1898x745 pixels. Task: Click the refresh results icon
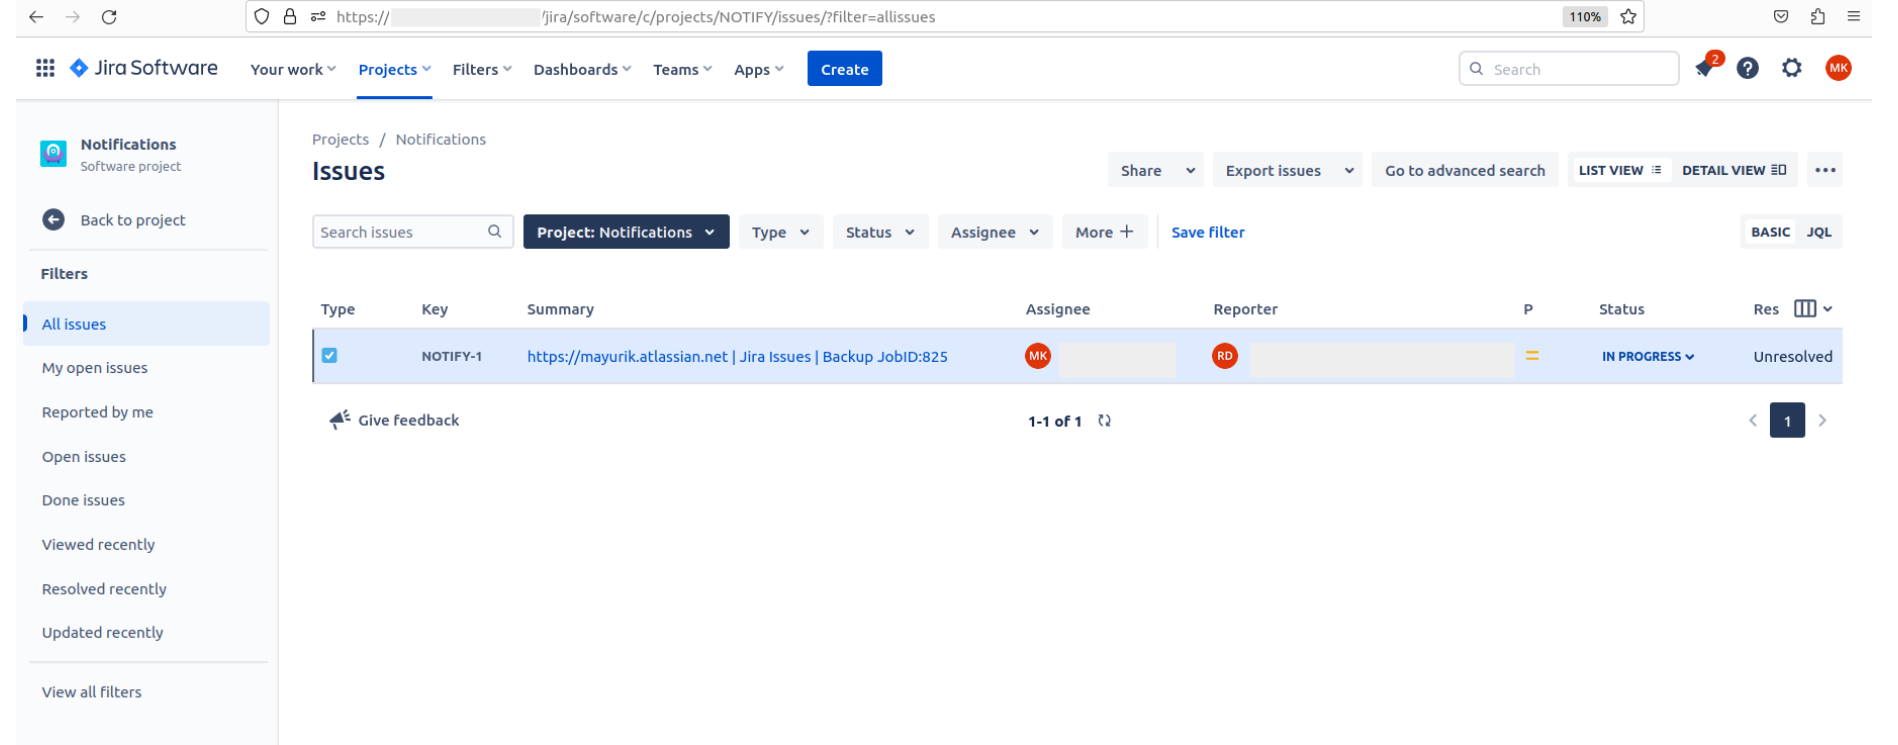pos(1104,421)
